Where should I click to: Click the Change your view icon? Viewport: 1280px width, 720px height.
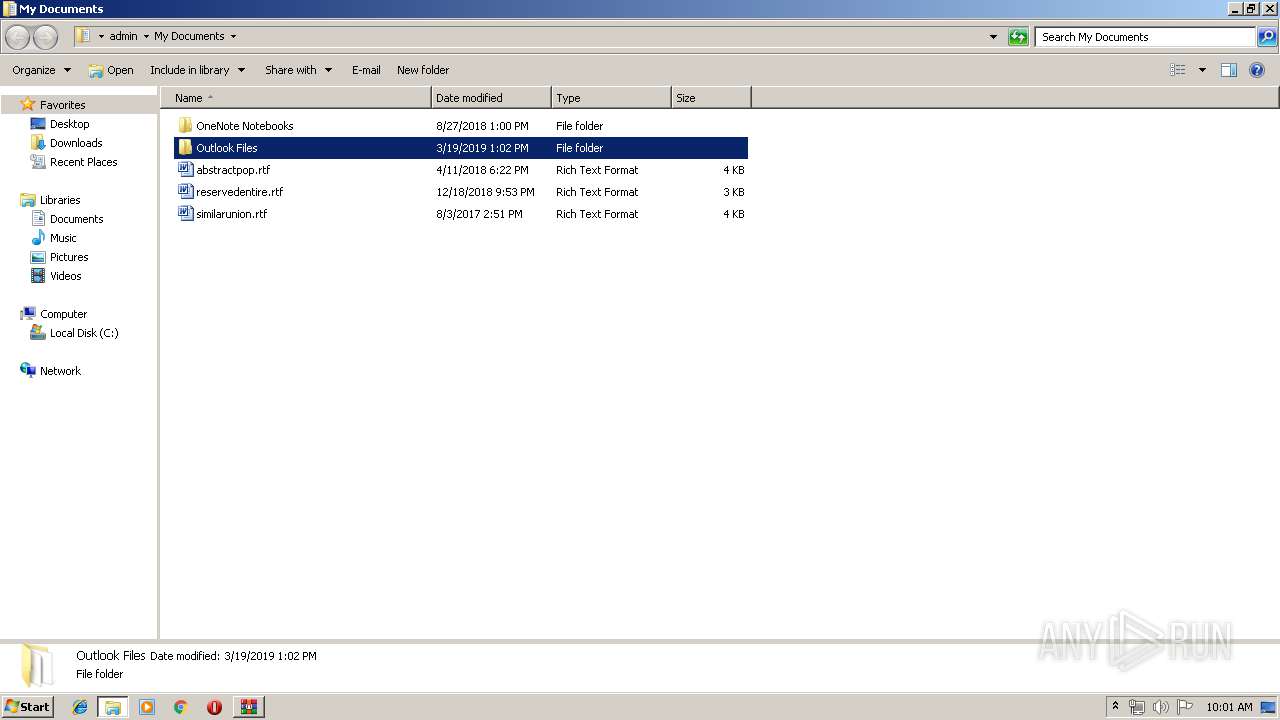pyautogui.click(x=1178, y=70)
